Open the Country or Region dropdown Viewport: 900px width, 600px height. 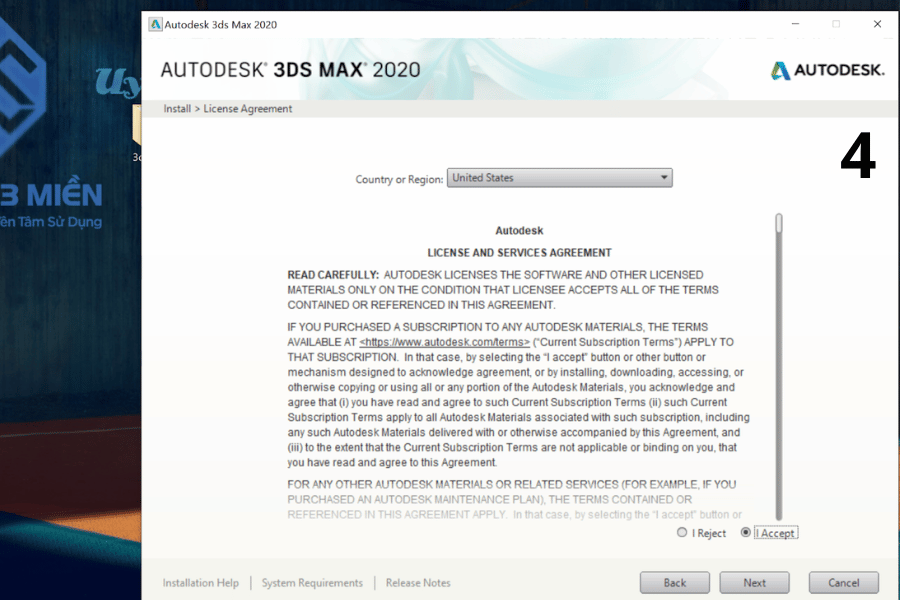click(559, 178)
